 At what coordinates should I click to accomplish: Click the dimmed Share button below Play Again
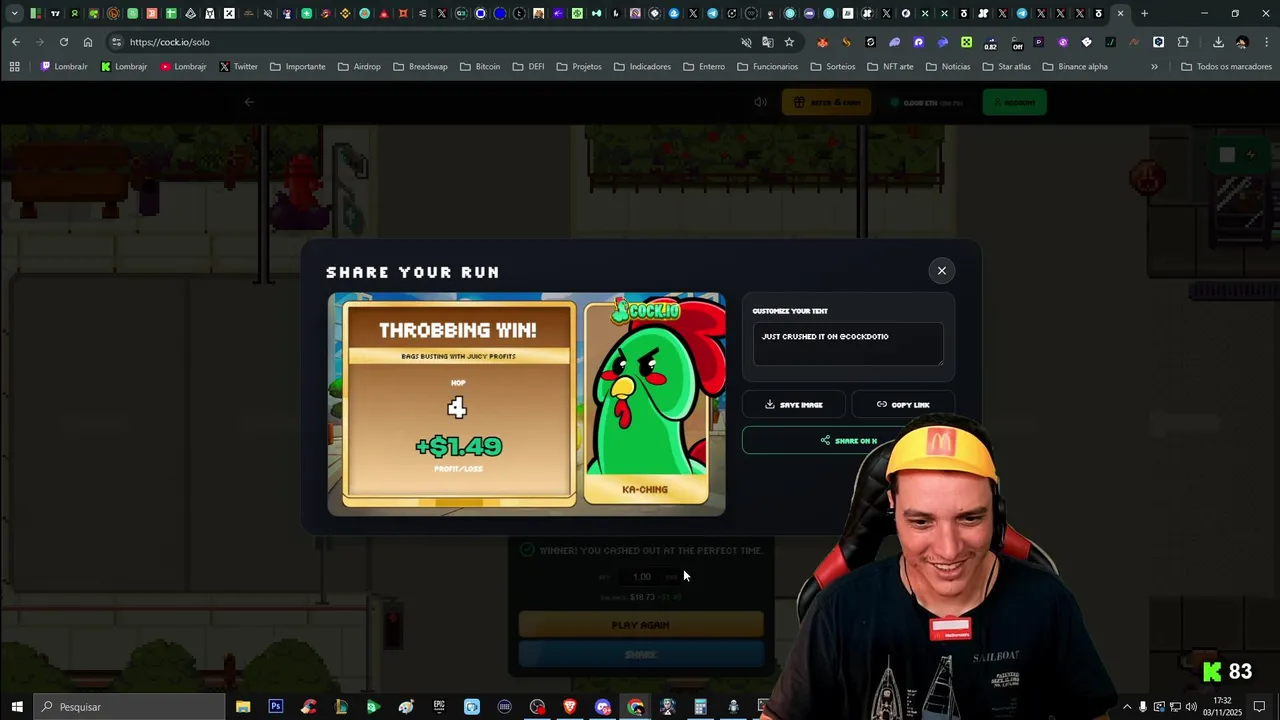pyautogui.click(x=640, y=655)
